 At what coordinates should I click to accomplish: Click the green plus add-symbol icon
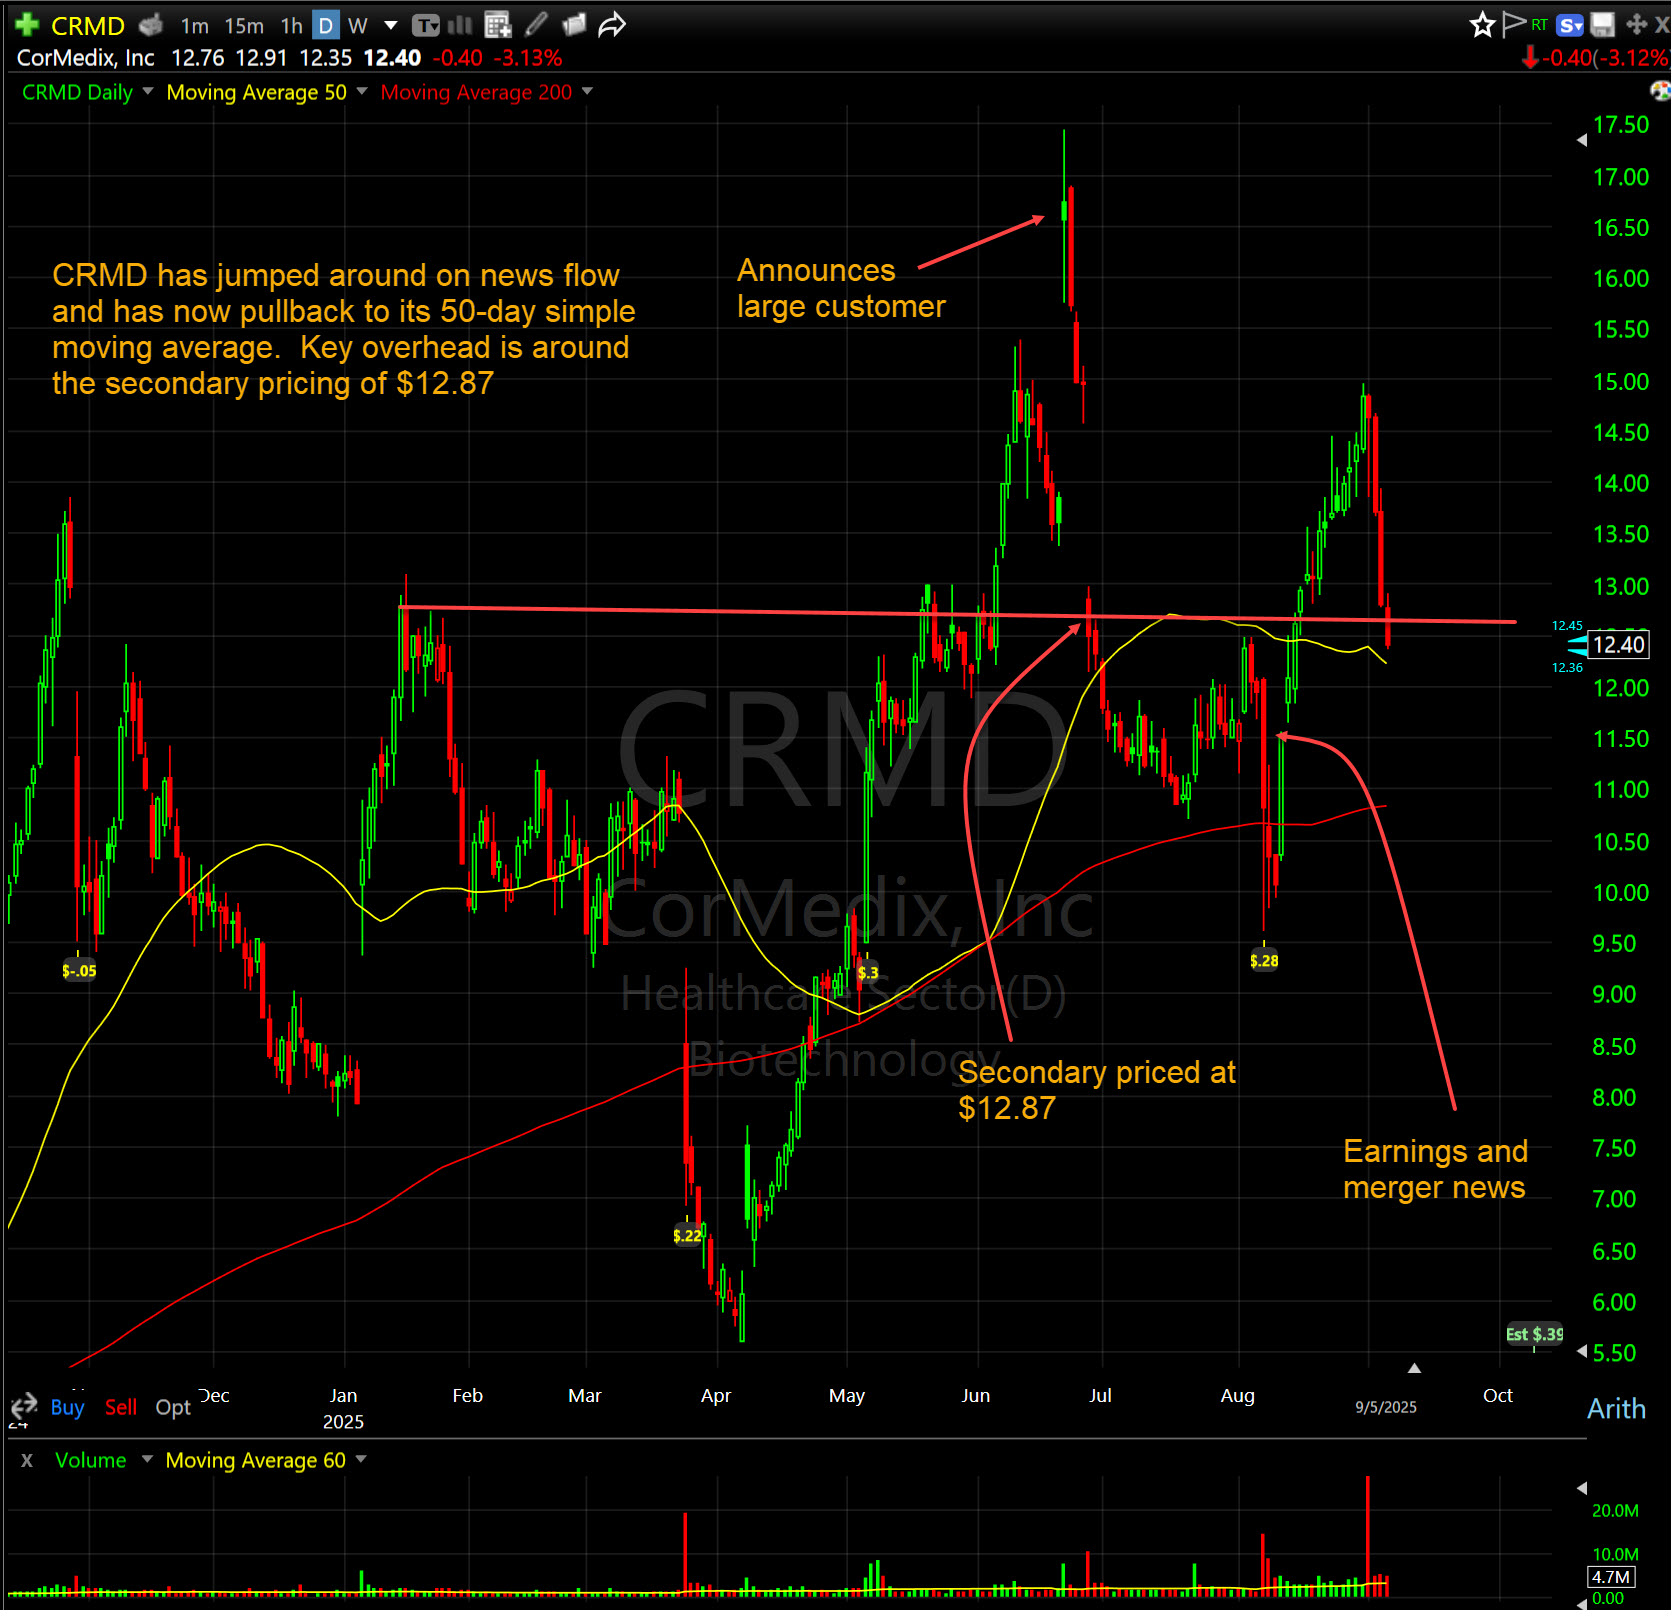point(27,24)
